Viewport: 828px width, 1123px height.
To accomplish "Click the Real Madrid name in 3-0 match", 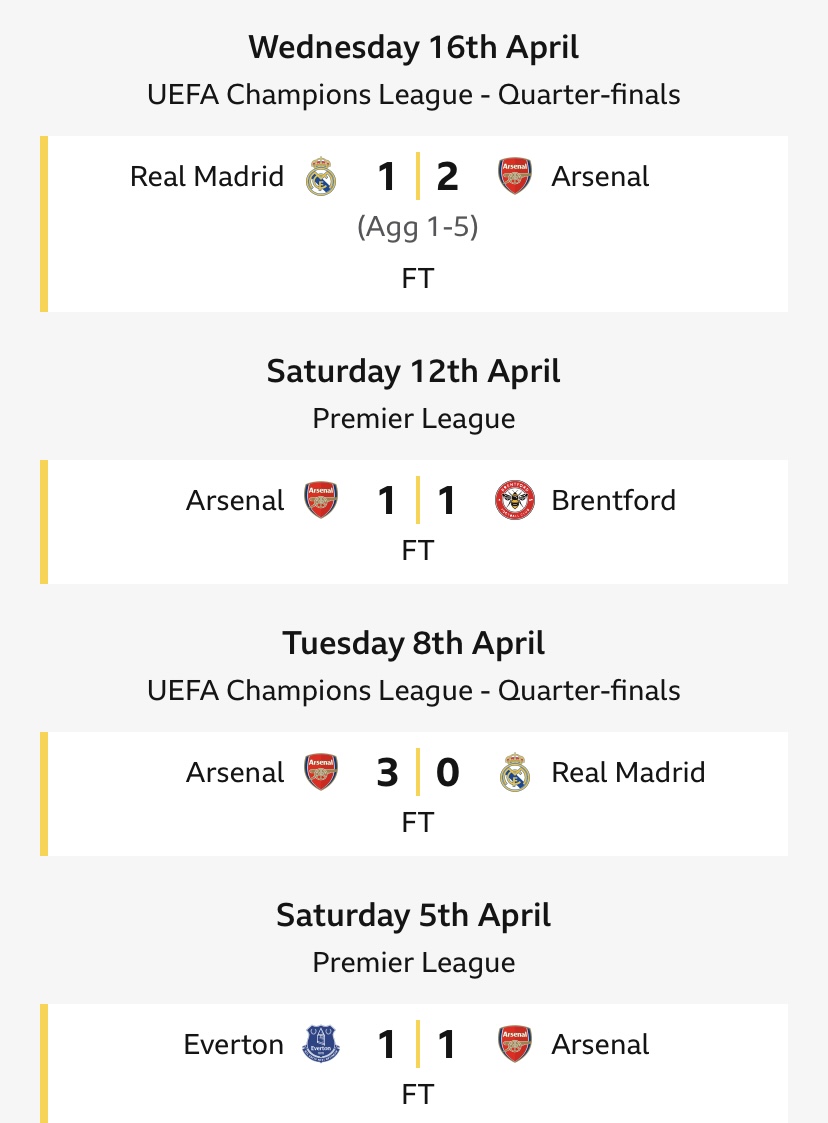I will [628, 772].
